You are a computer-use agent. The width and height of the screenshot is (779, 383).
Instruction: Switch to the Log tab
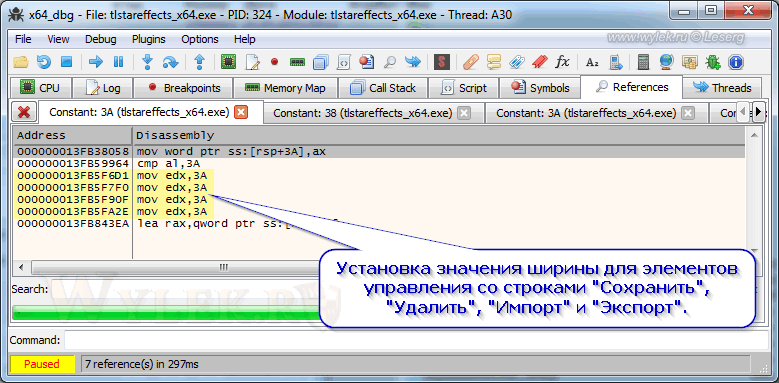[103, 88]
